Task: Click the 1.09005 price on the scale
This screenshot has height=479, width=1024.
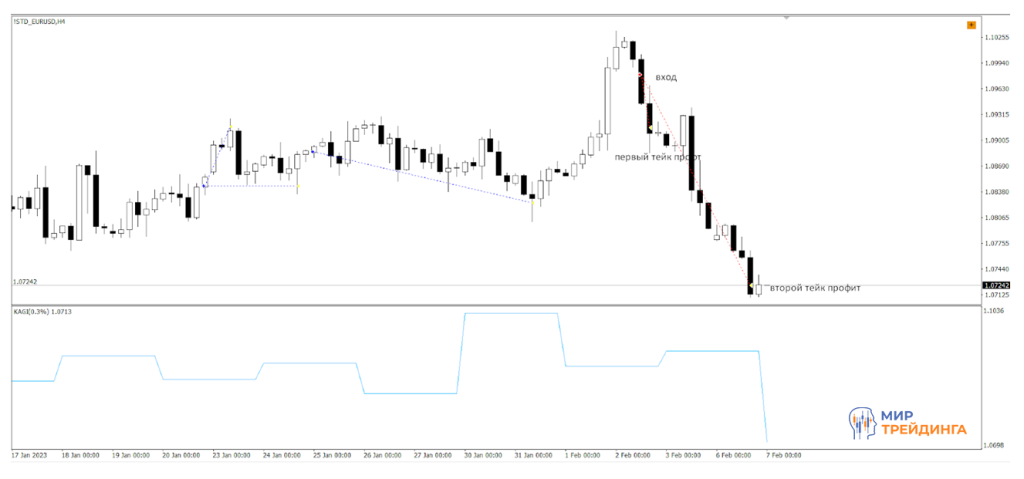Action: coord(996,141)
